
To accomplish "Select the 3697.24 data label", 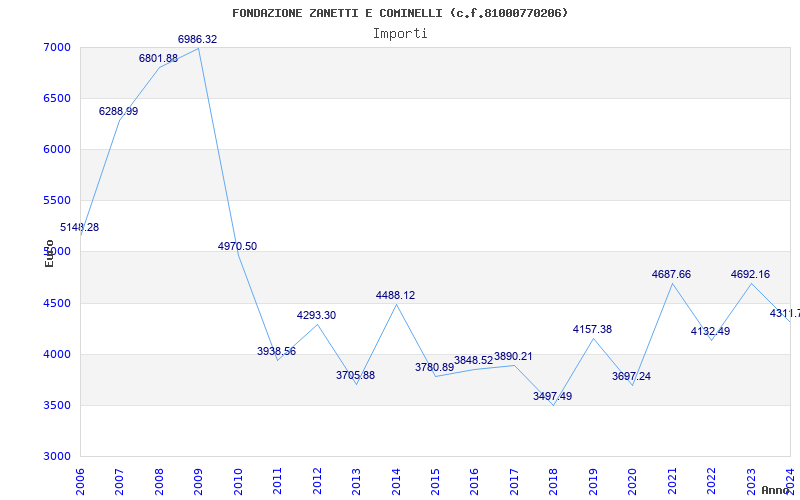I will (632, 377).
